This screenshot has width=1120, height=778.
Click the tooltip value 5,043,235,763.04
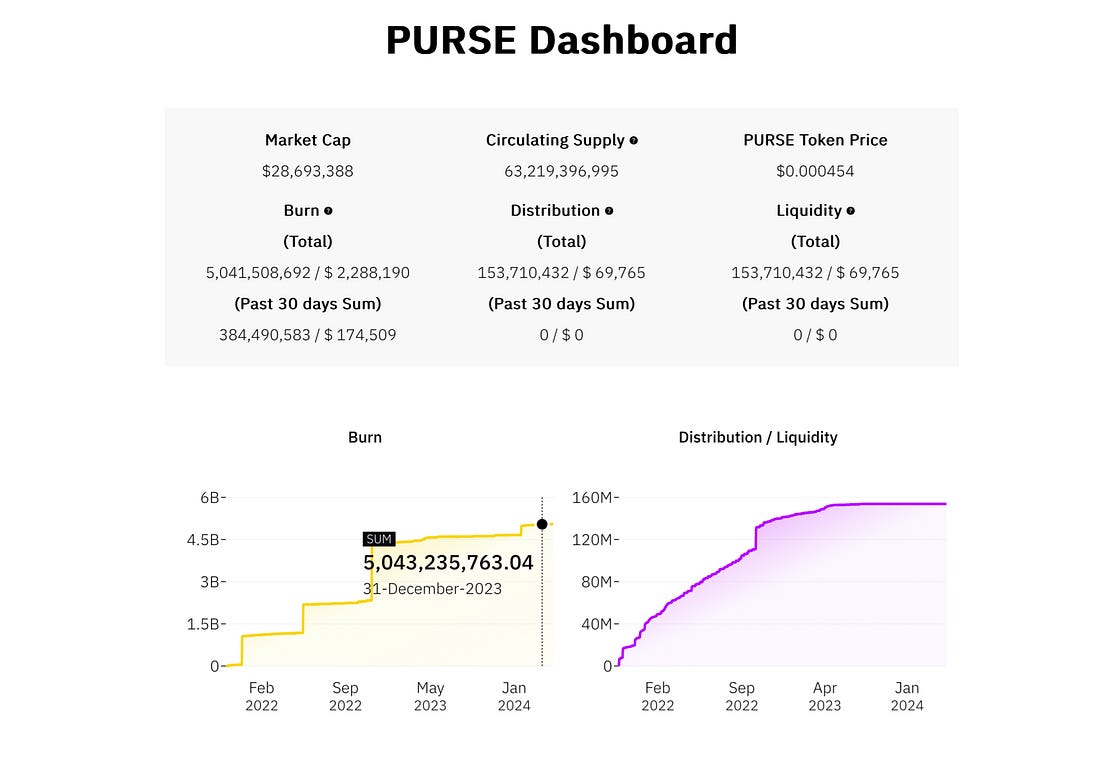(x=448, y=563)
